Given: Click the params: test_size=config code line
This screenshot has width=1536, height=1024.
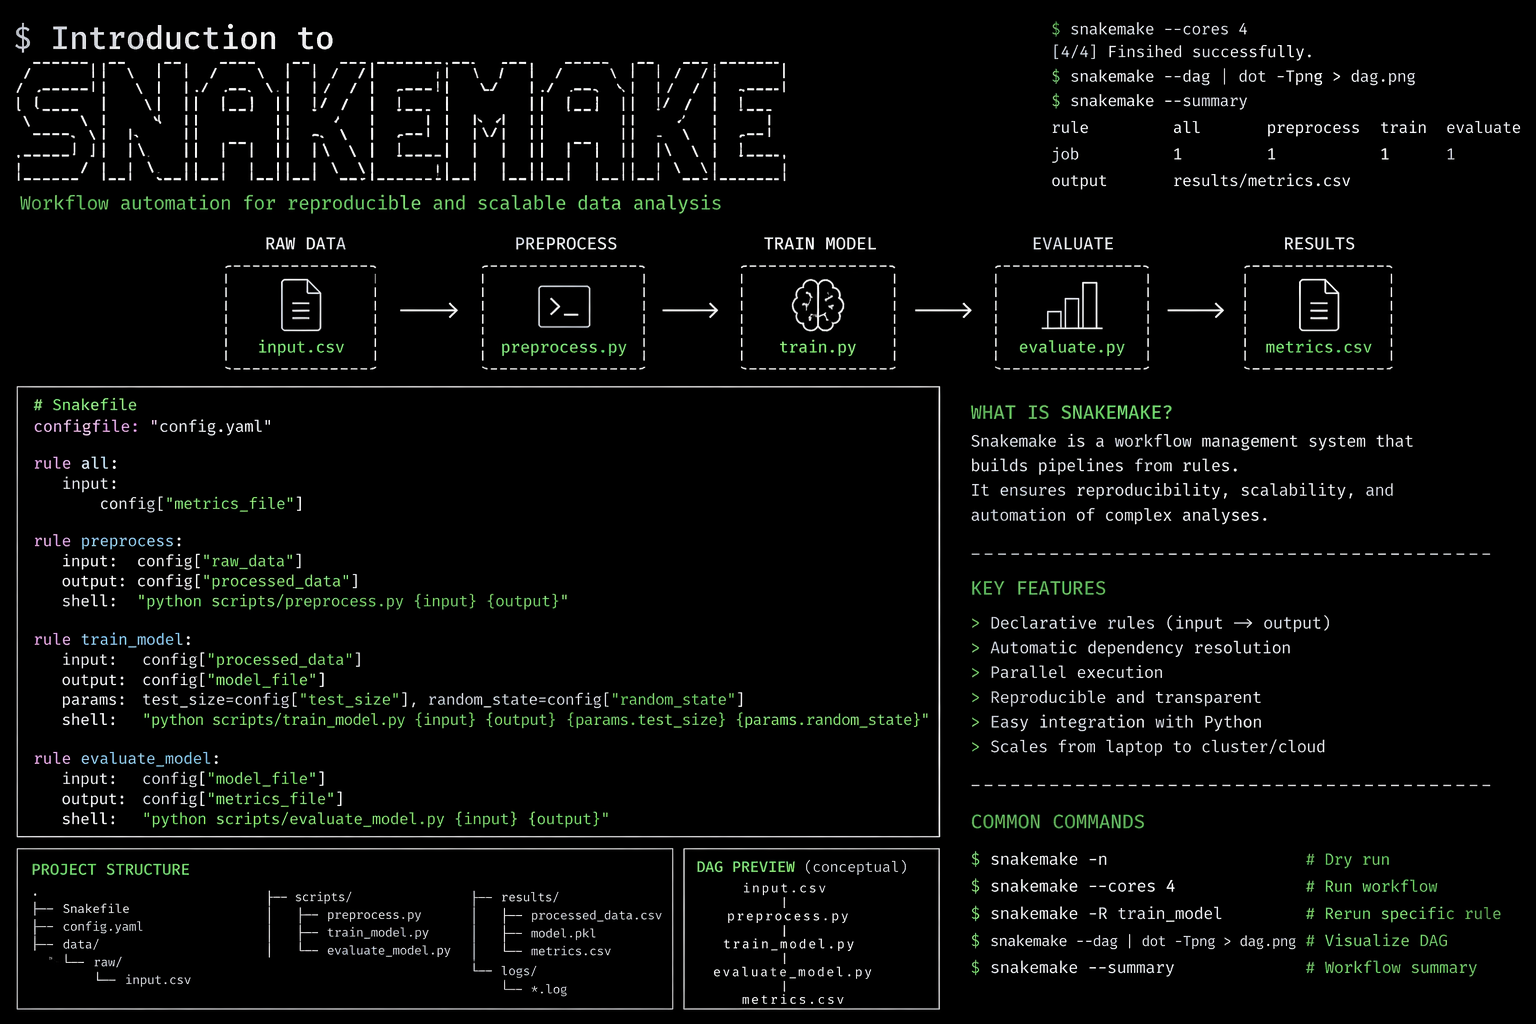Looking at the screenshot, I should (403, 700).
